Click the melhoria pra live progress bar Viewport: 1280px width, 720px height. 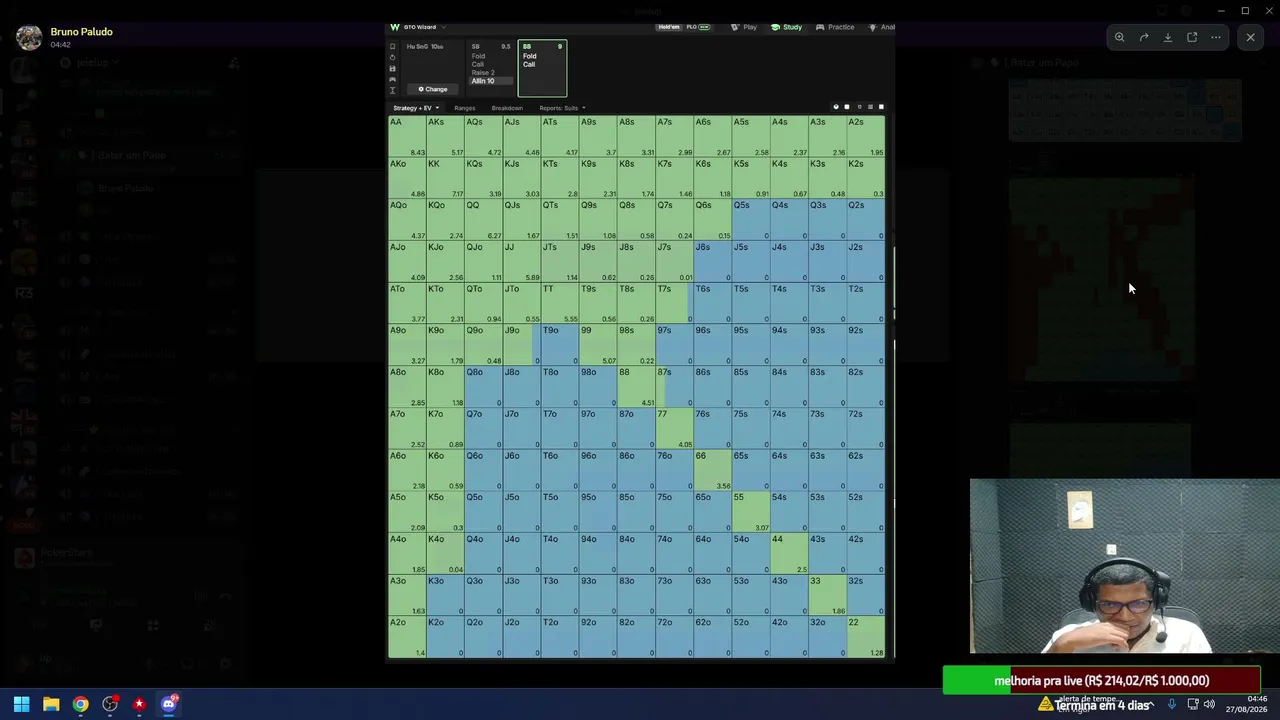[1101, 681]
